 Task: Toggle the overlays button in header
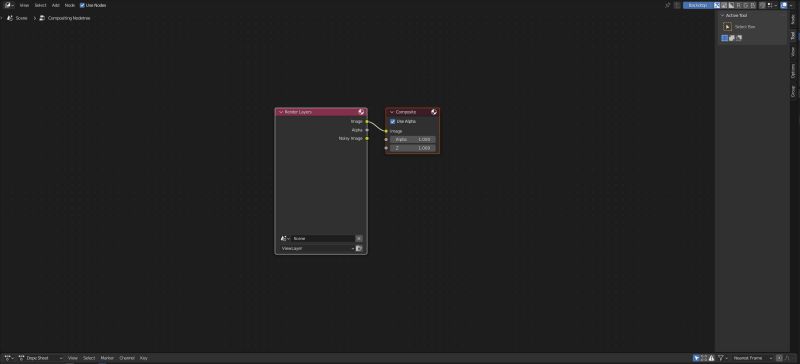tap(784, 5)
